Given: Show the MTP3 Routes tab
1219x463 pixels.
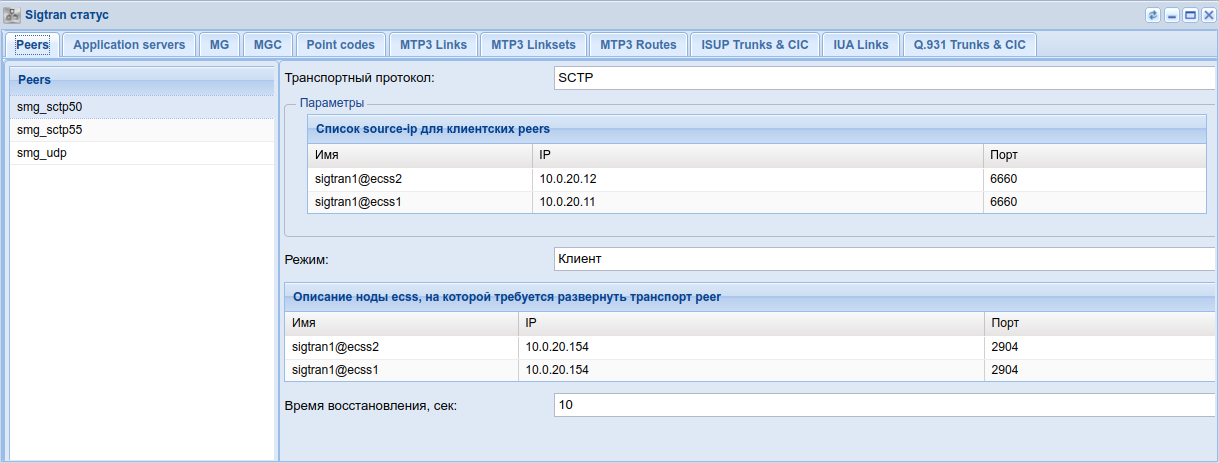Looking at the screenshot, I should pyautogui.click(x=638, y=45).
